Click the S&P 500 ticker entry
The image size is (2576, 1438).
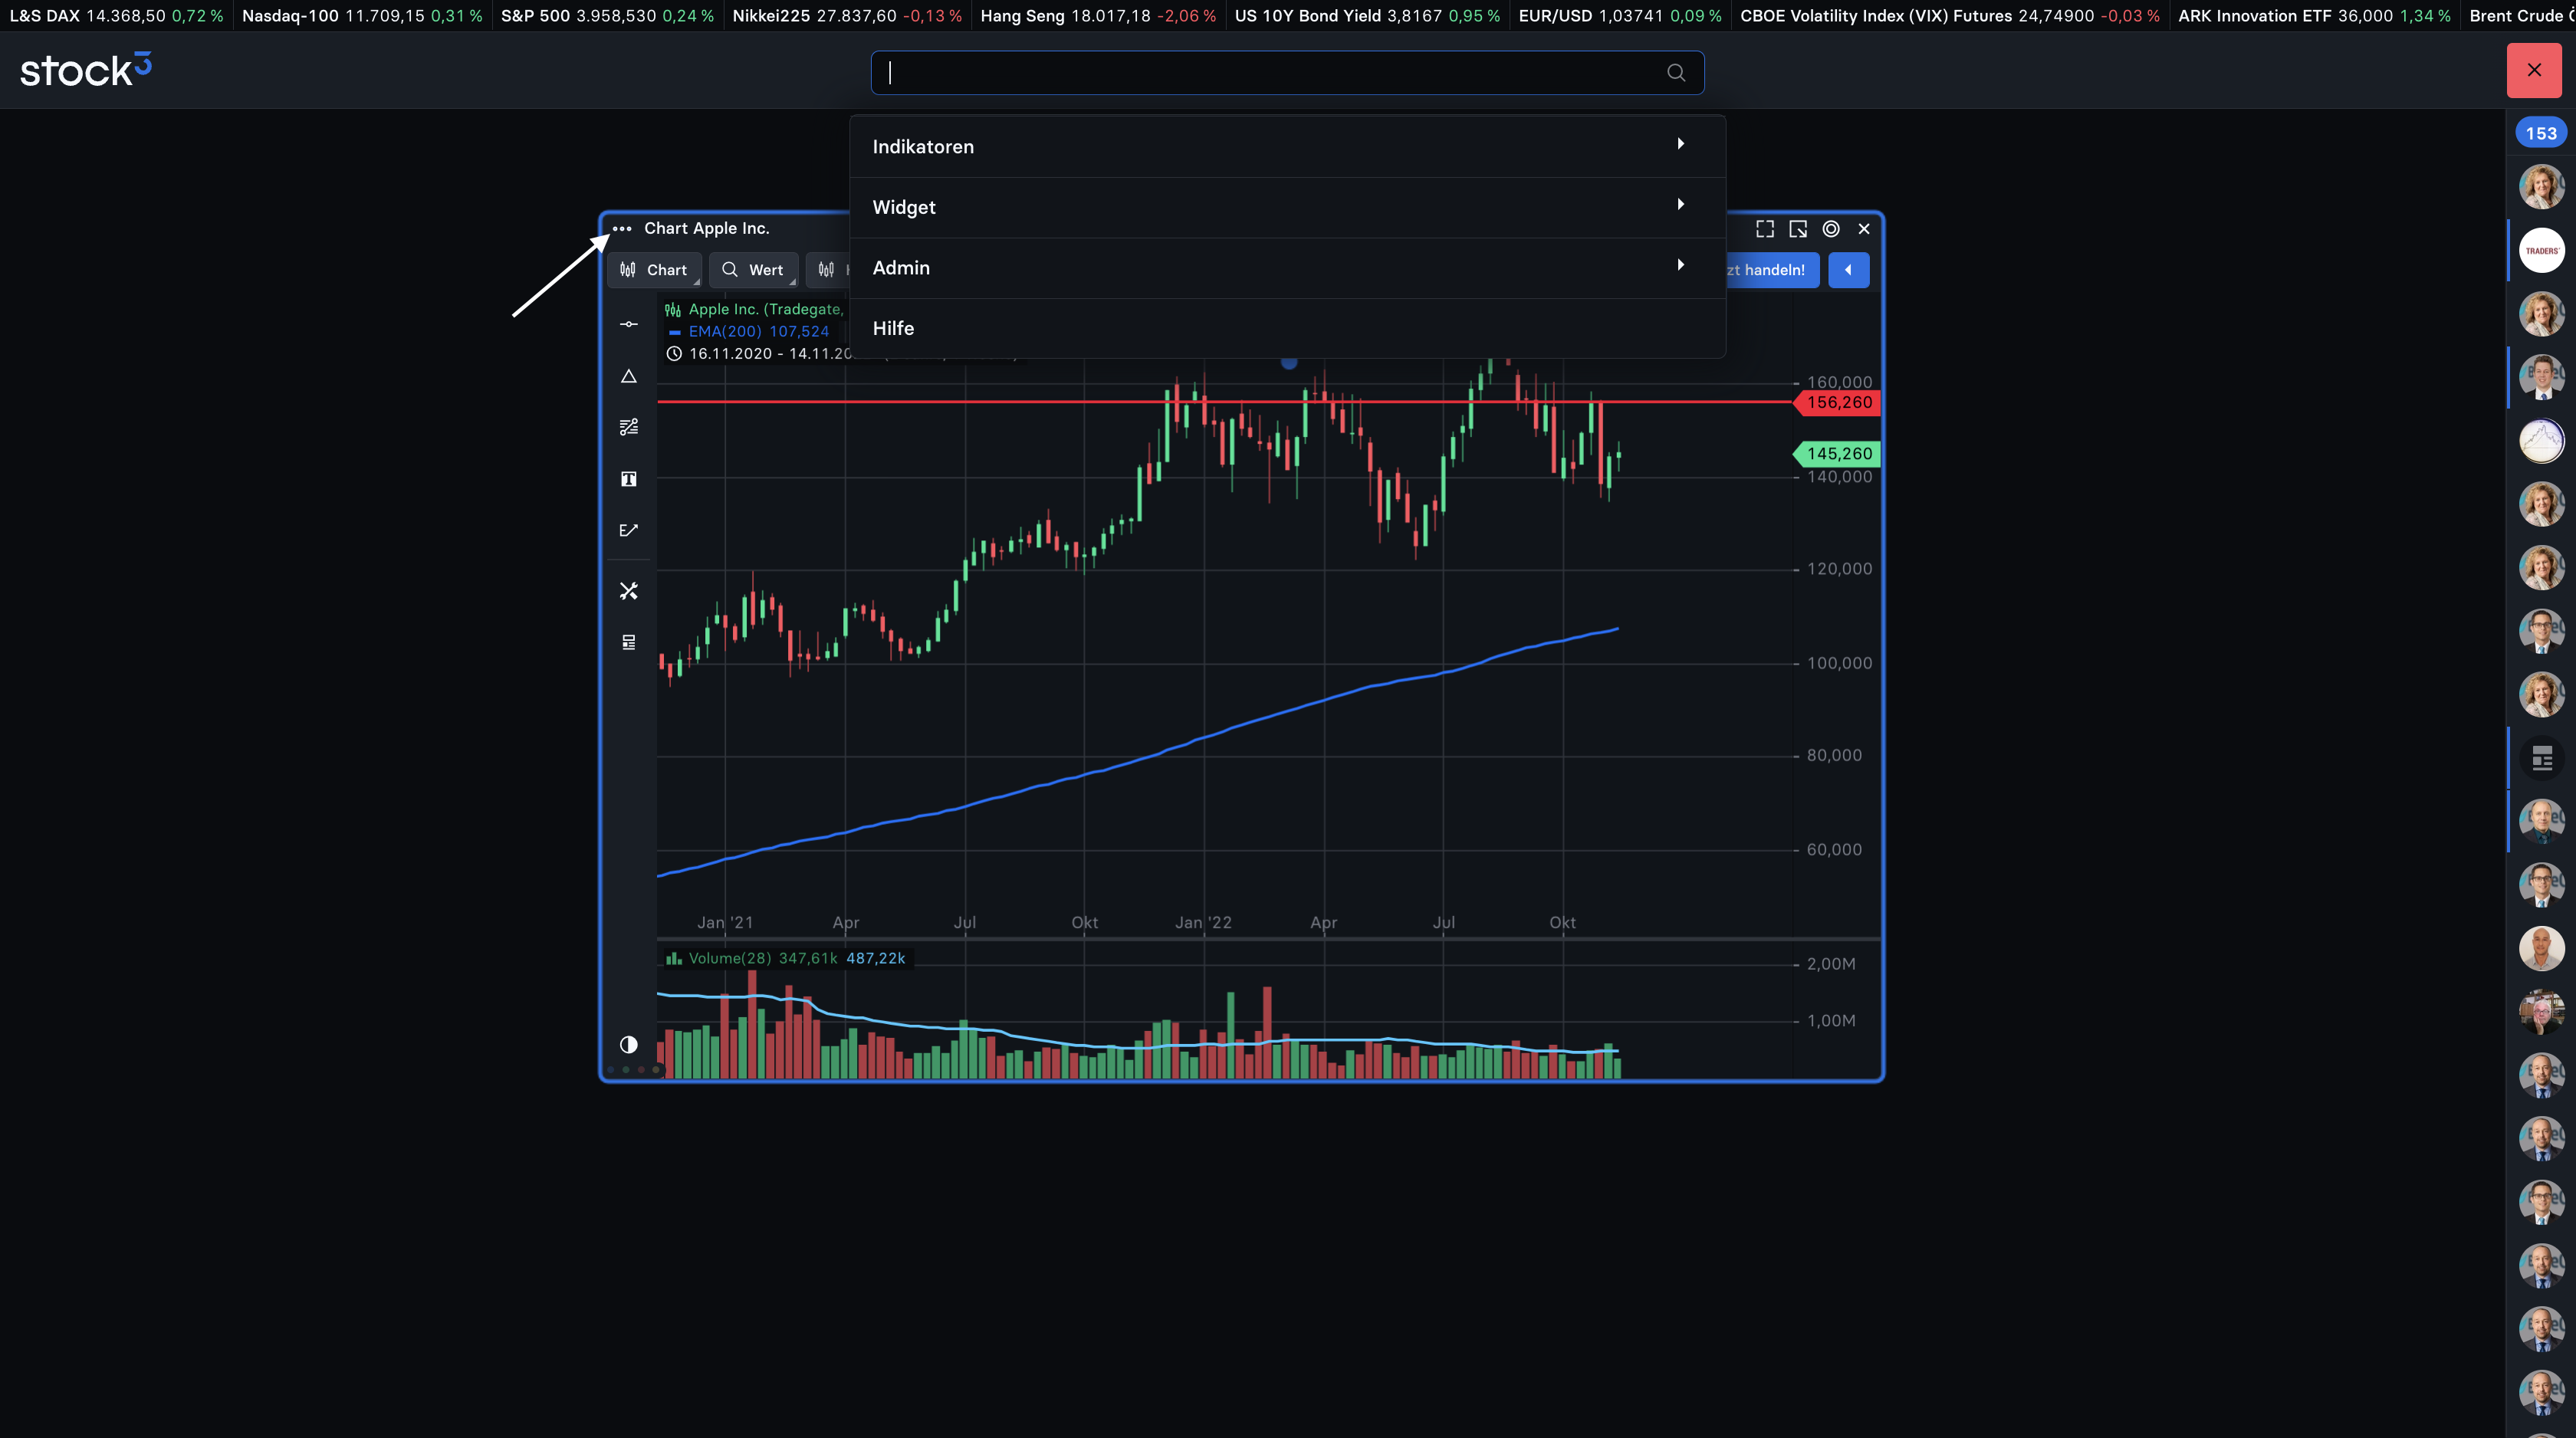click(x=607, y=16)
